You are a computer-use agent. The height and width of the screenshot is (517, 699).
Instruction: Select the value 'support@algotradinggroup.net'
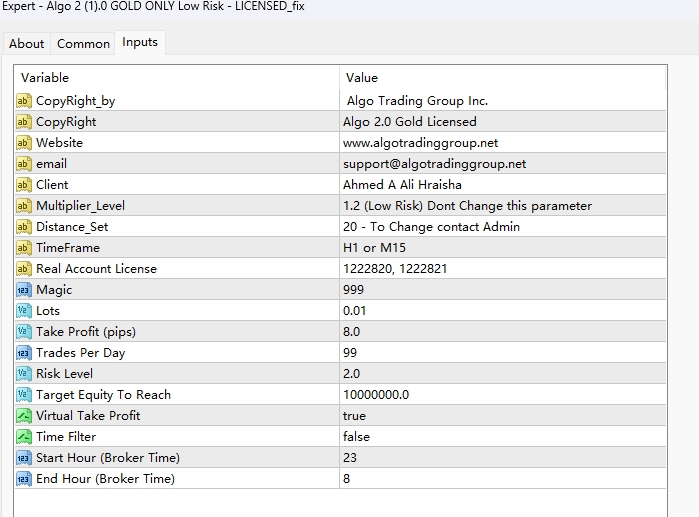(434, 164)
